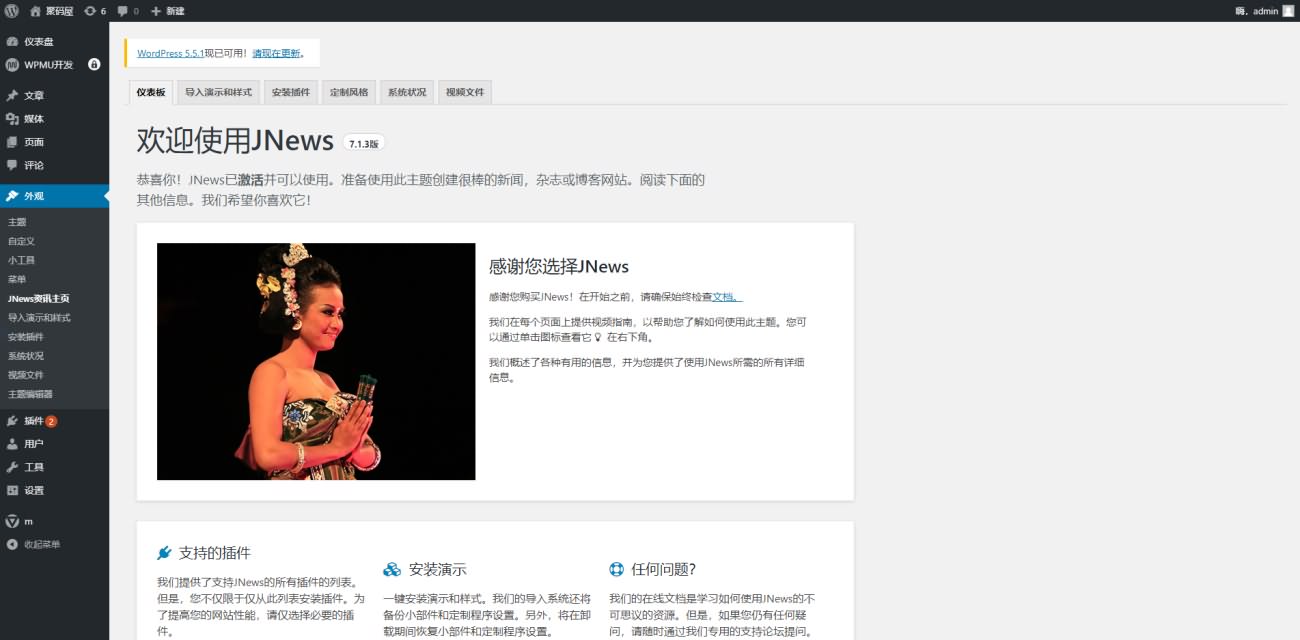Click the lock badge beside WPMU开发
The image size is (1300, 640).
94,64
